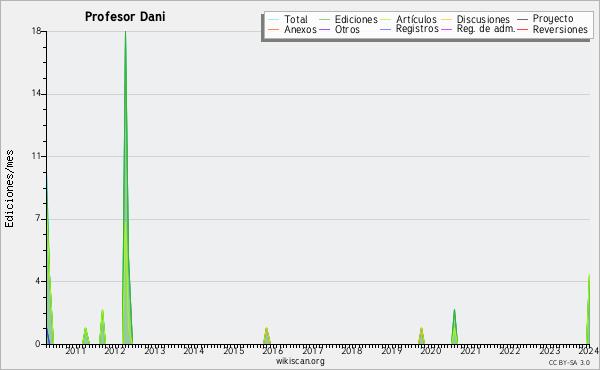This screenshot has width=600, height=370.
Task: Click the 2020 x-axis label
Action: pyautogui.click(x=431, y=350)
